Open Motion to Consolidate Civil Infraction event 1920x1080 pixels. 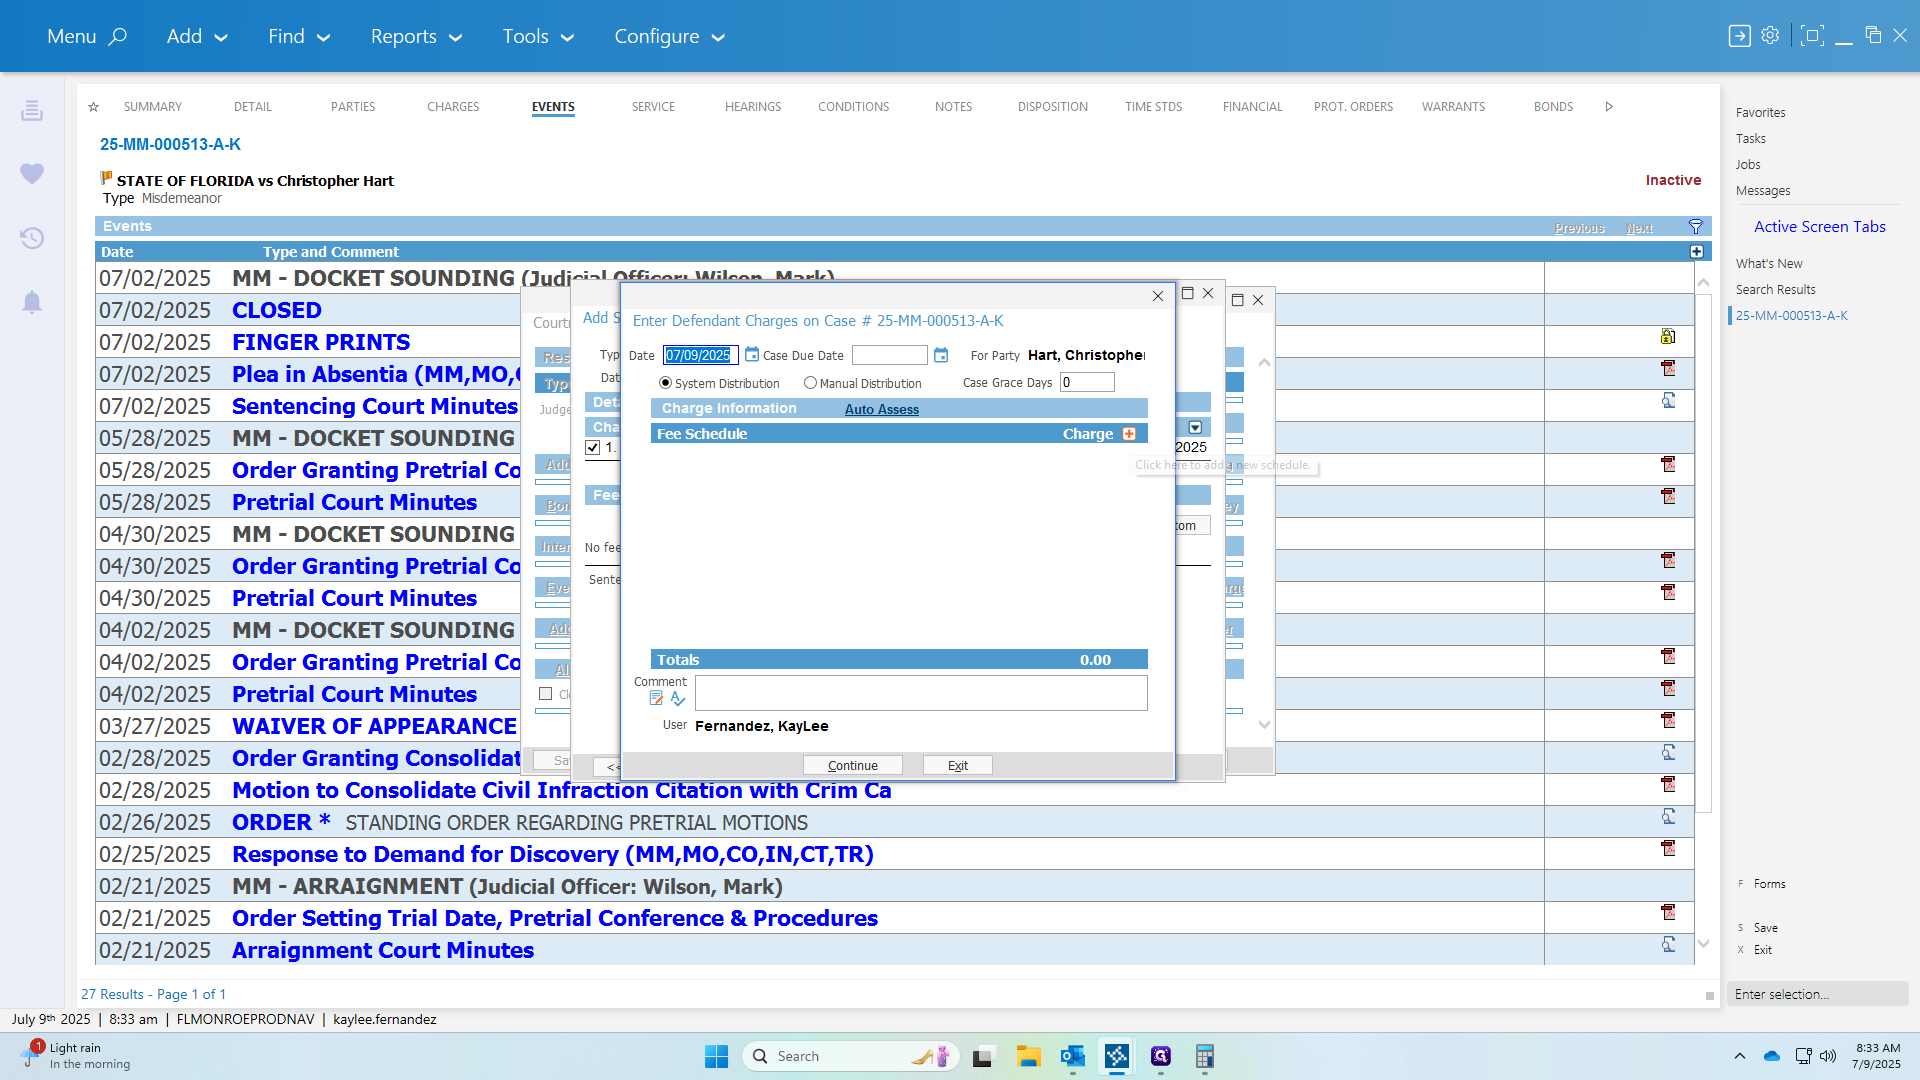561,790
